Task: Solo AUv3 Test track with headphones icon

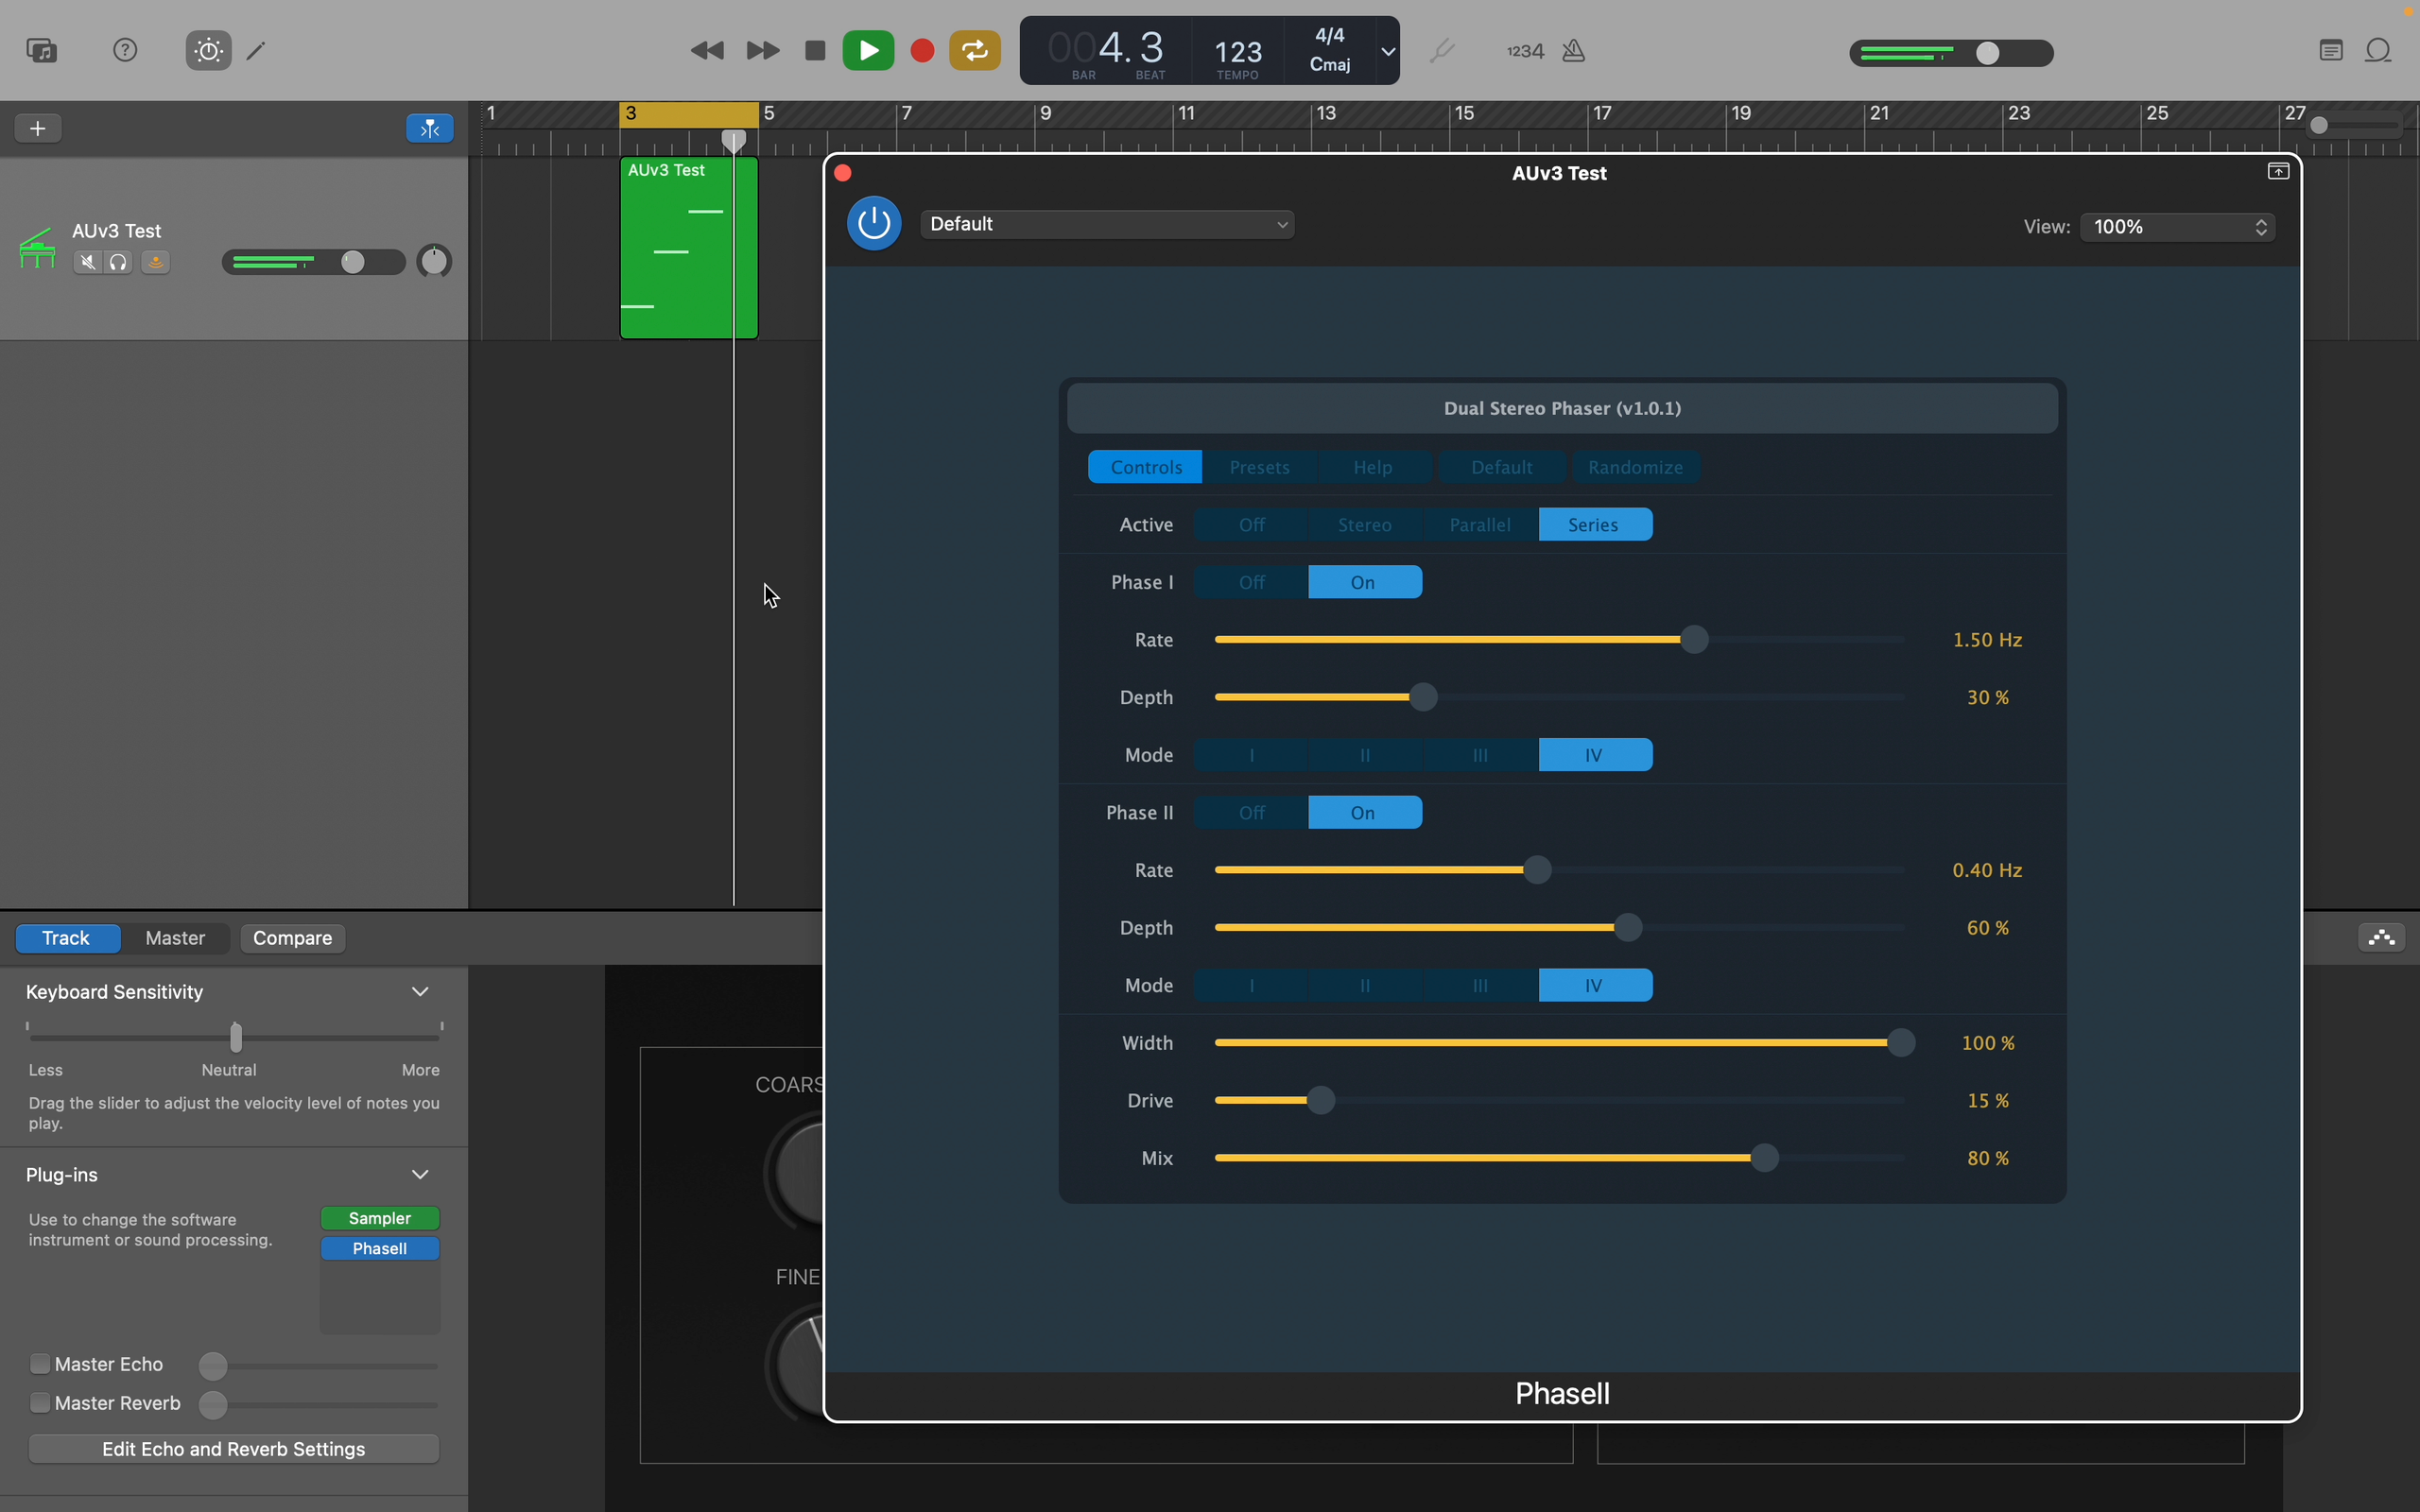Action: point(119,262)
